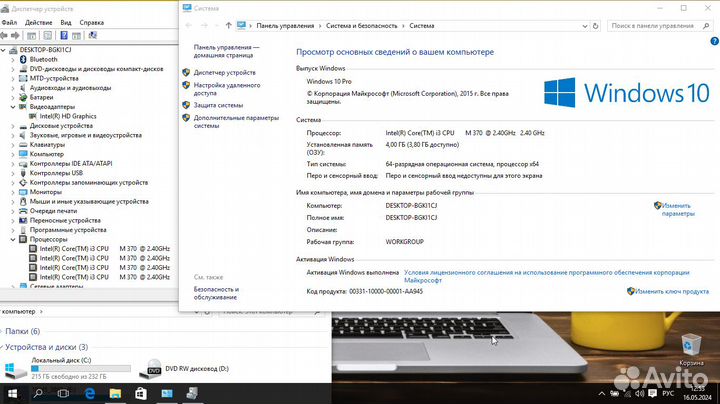Click the Forward arrow in Device Manager toolbar

pos(15,35)
